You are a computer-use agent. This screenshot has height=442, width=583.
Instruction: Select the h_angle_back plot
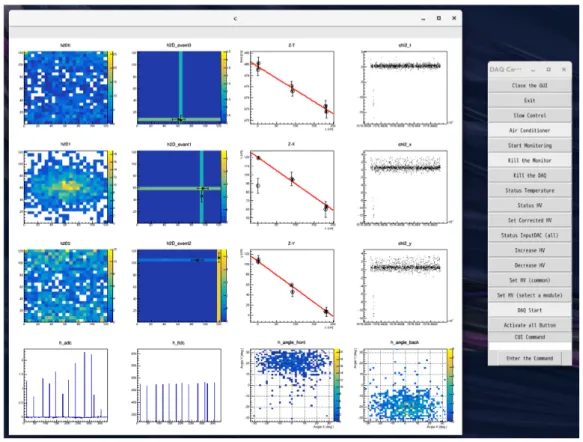(x=405, y=385)
